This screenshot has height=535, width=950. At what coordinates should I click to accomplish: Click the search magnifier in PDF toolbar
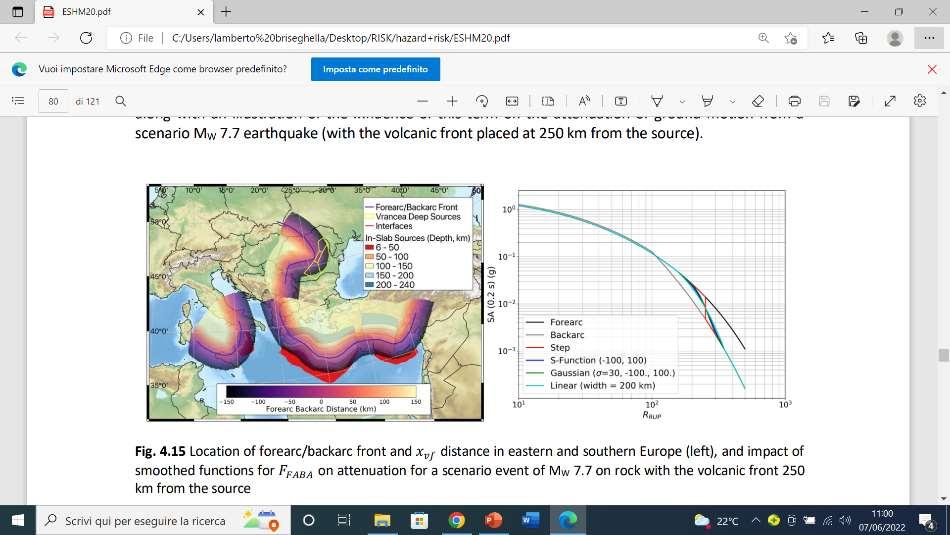[120, 101]
